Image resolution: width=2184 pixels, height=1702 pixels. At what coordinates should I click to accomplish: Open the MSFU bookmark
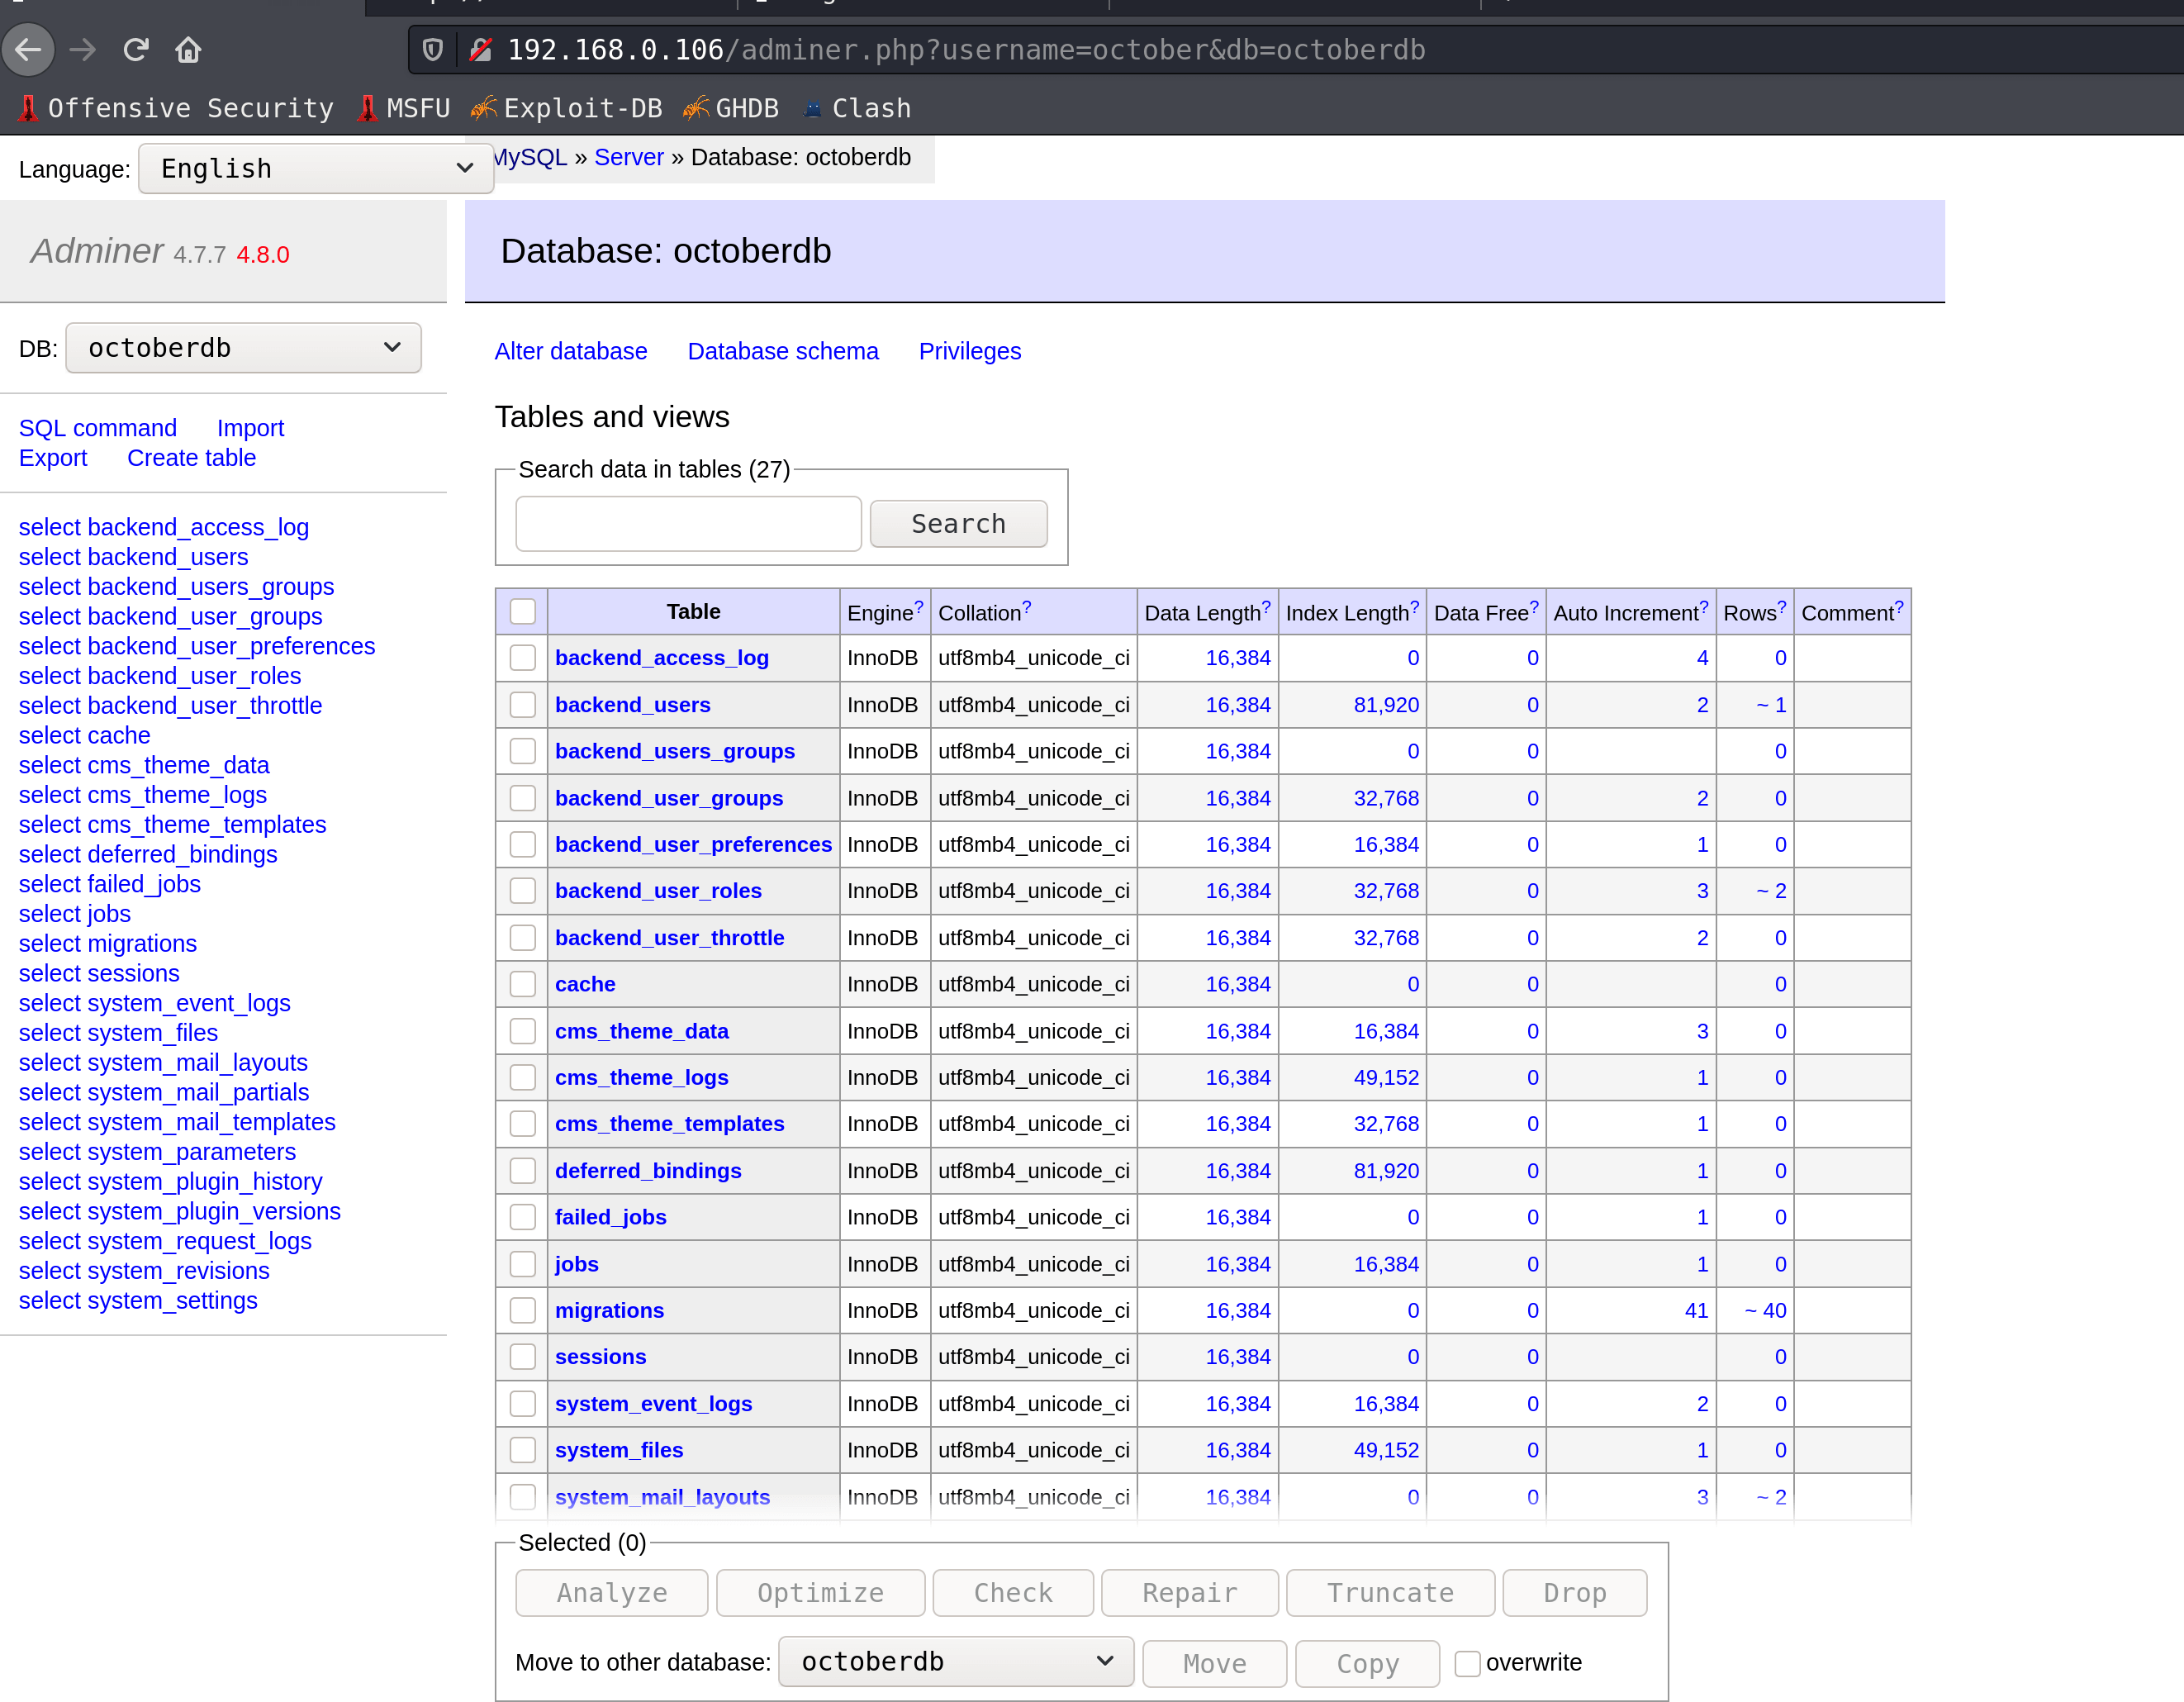(x=404, y=108)
